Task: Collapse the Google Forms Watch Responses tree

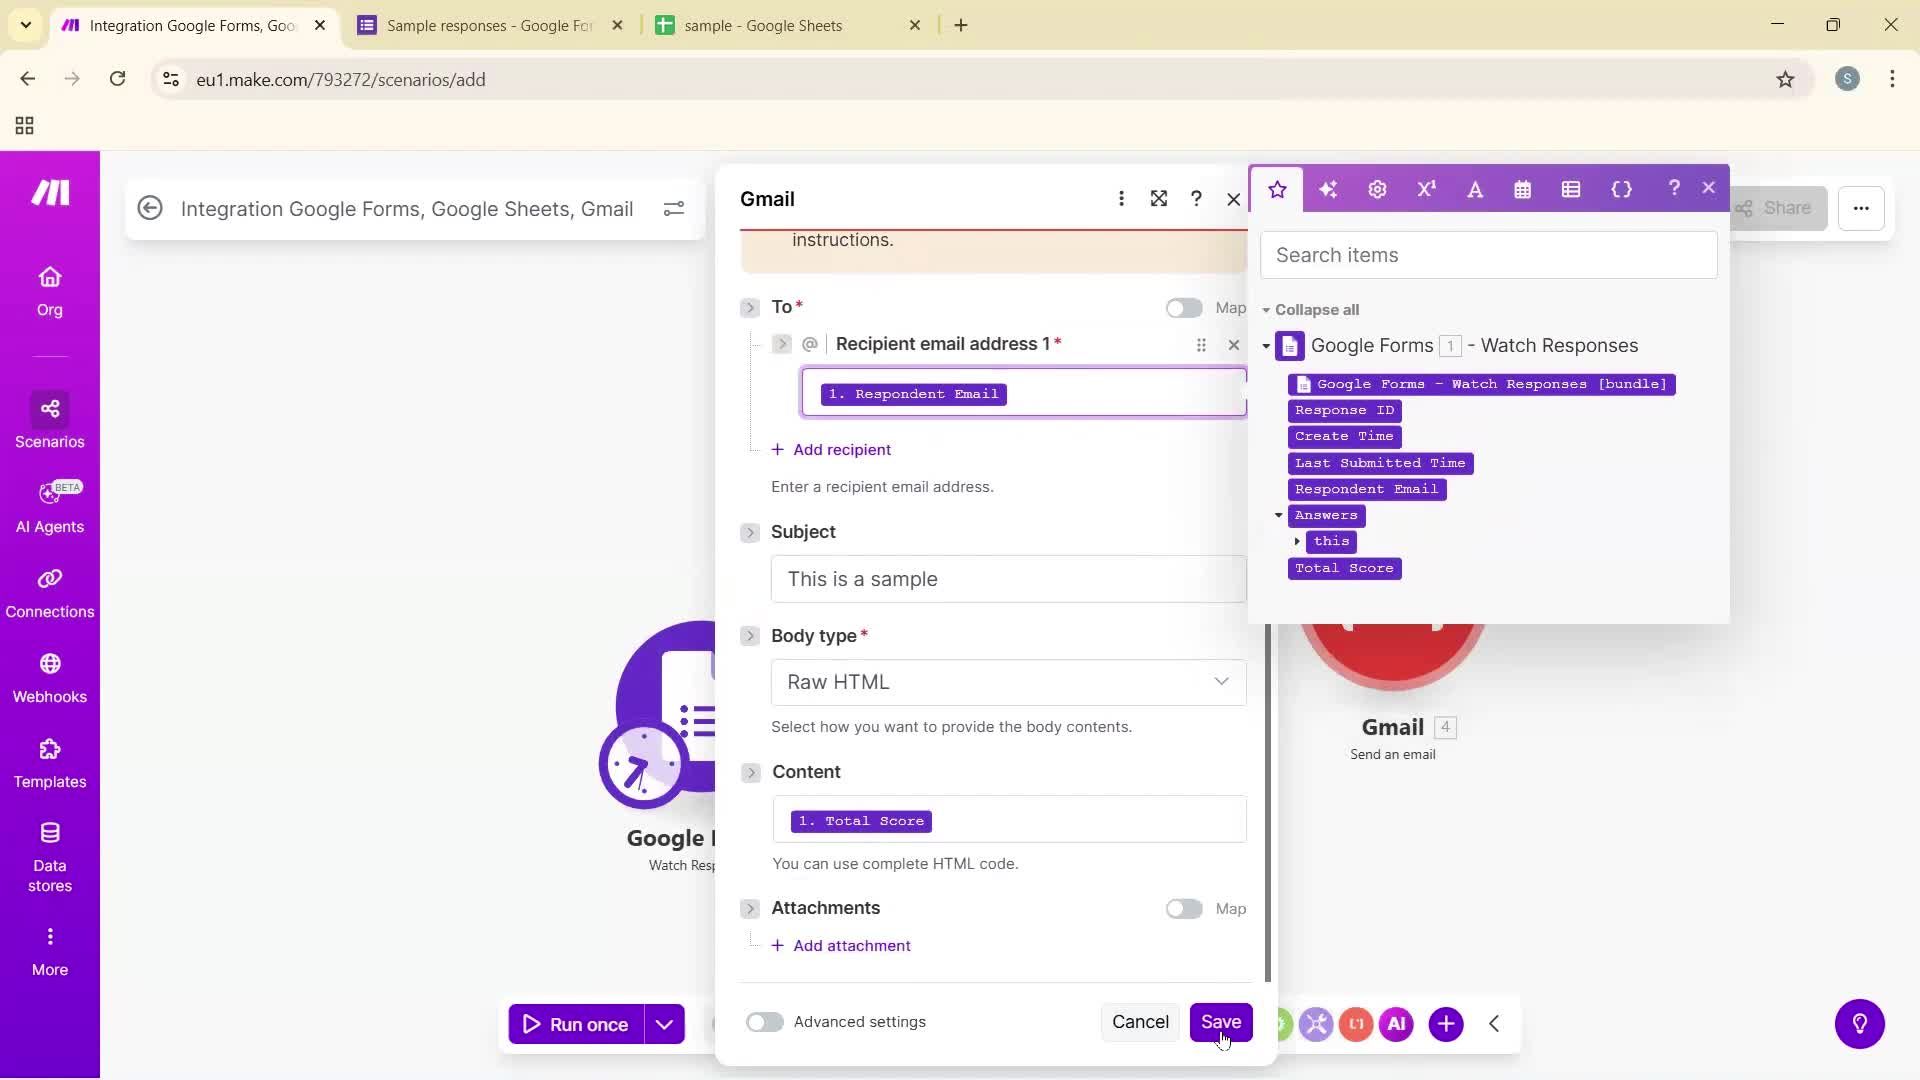Action: (1265, 345)
